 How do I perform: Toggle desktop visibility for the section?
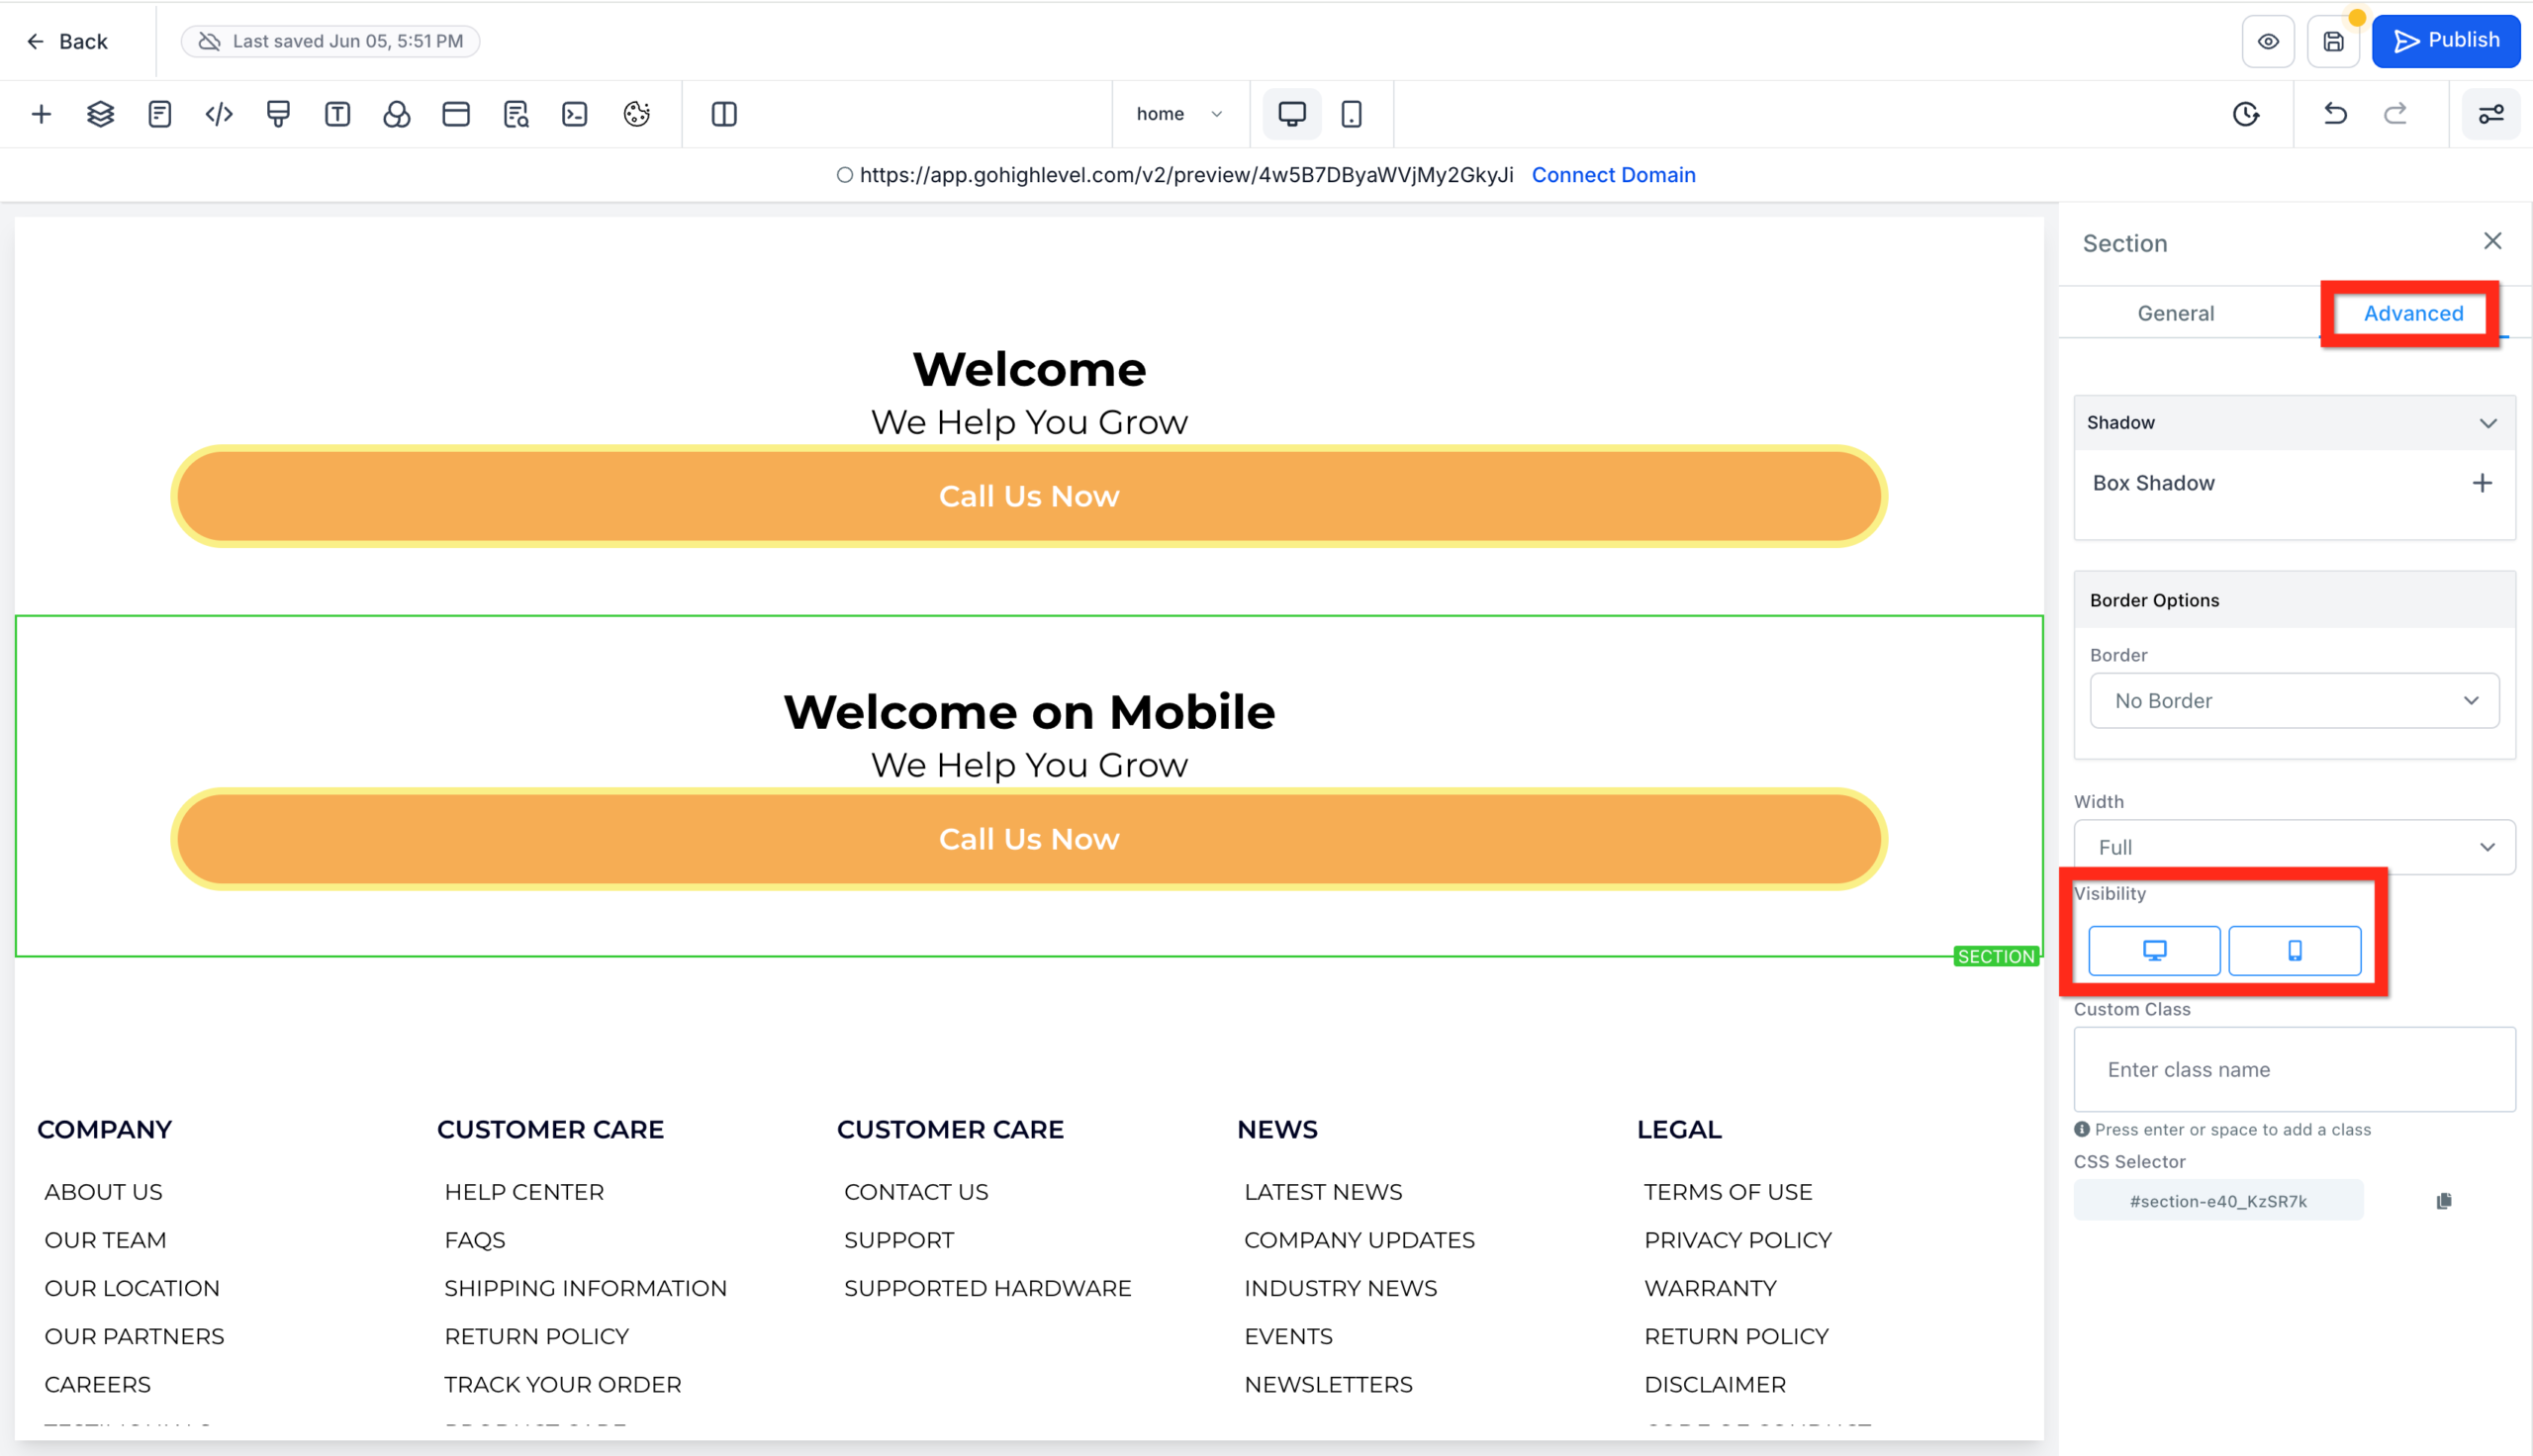2153,950
